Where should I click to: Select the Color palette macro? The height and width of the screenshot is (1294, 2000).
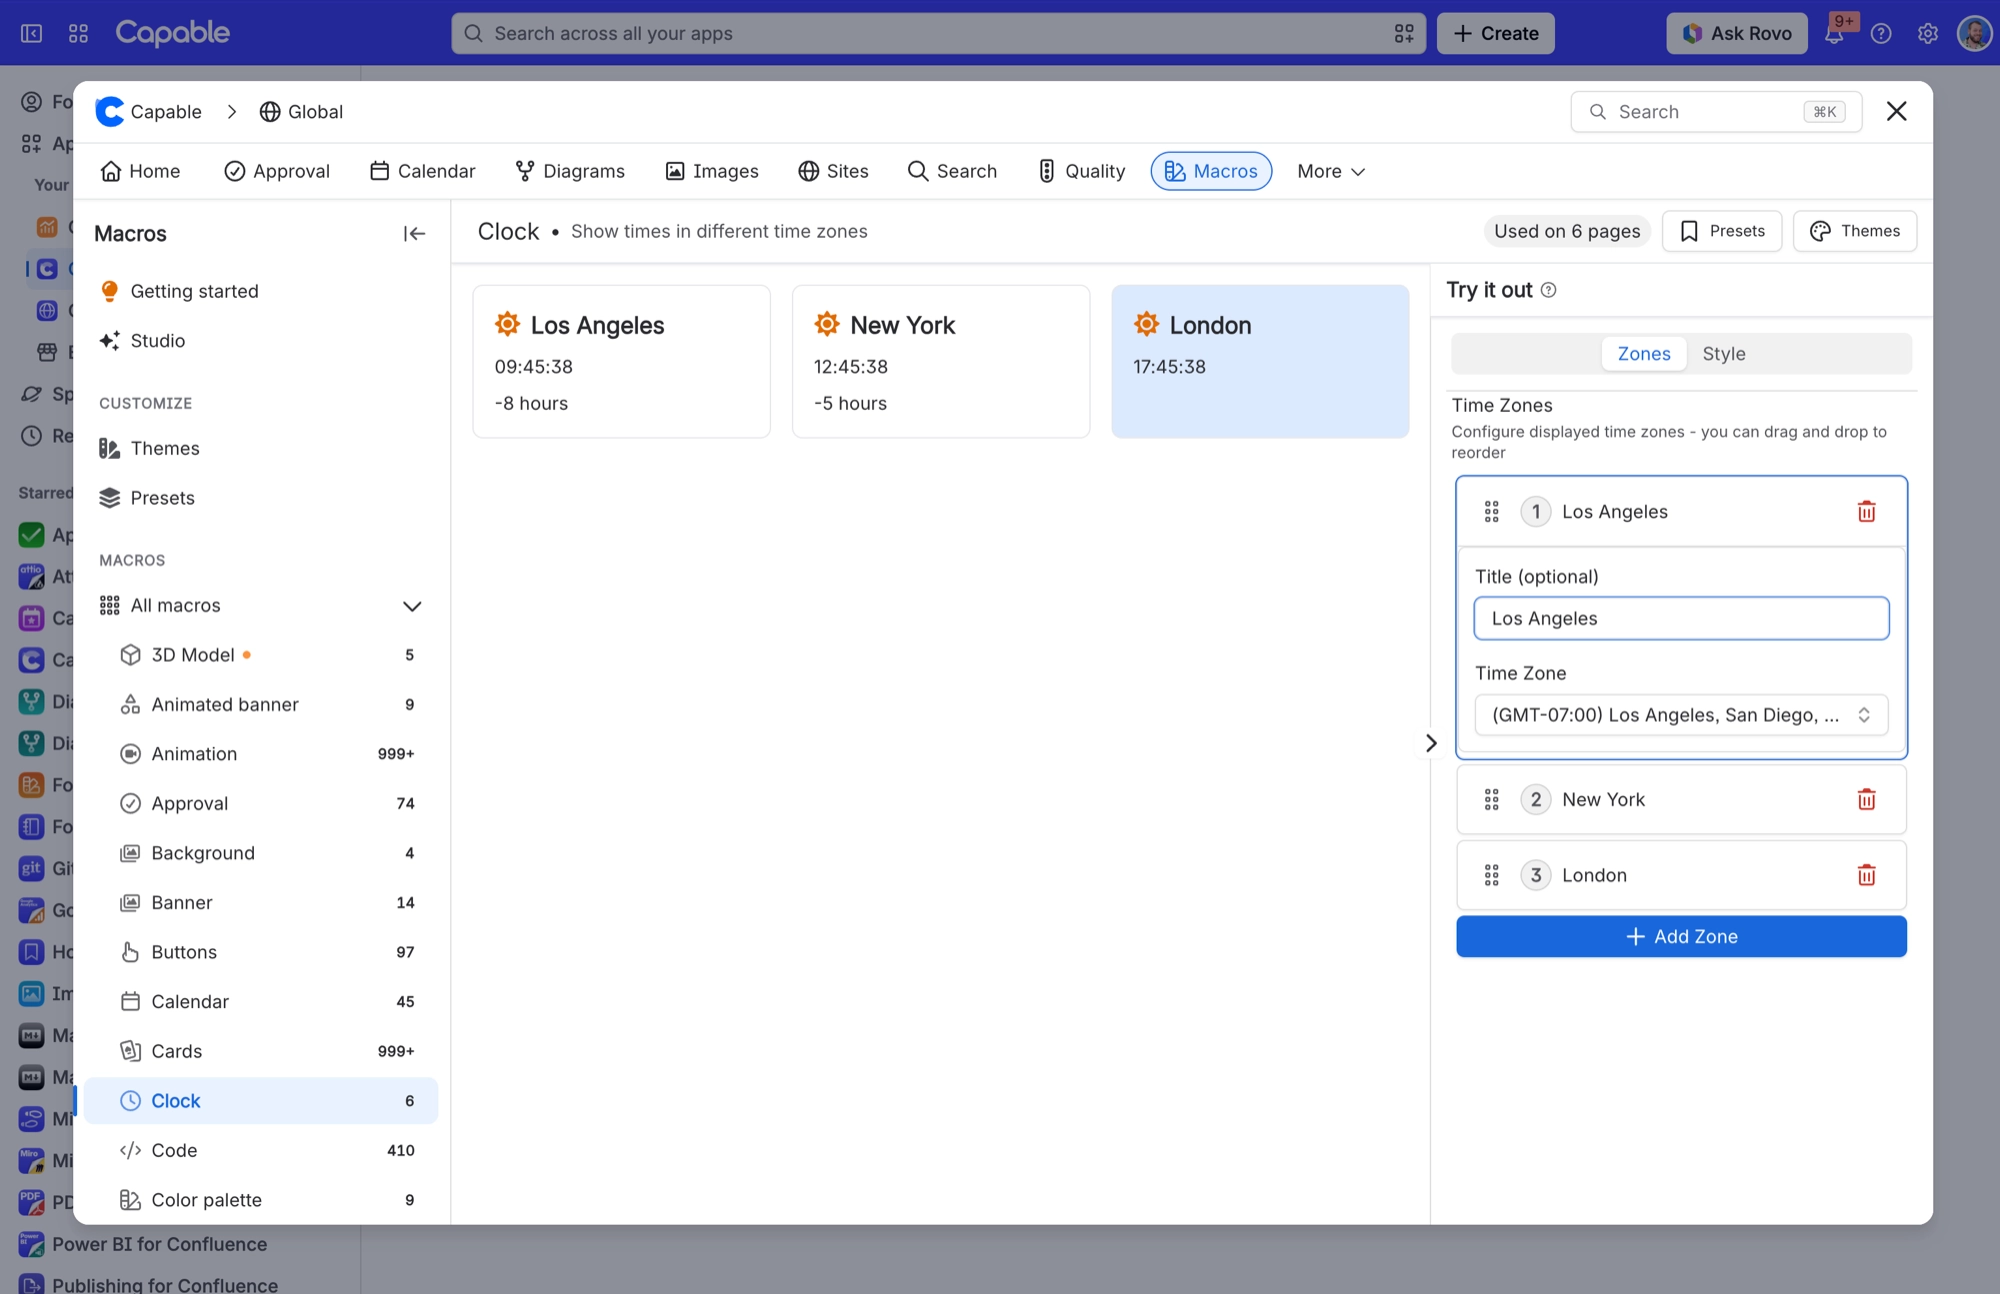click(261, 1200)
